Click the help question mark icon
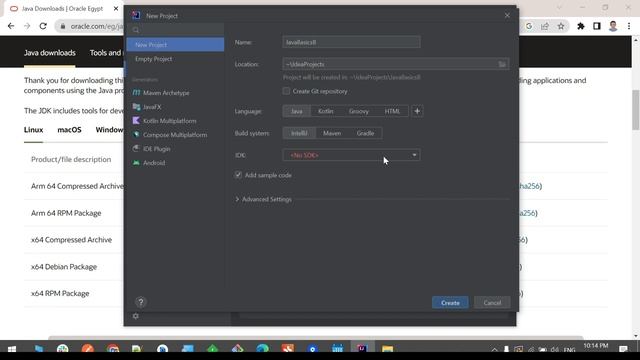 coord(141,302)
